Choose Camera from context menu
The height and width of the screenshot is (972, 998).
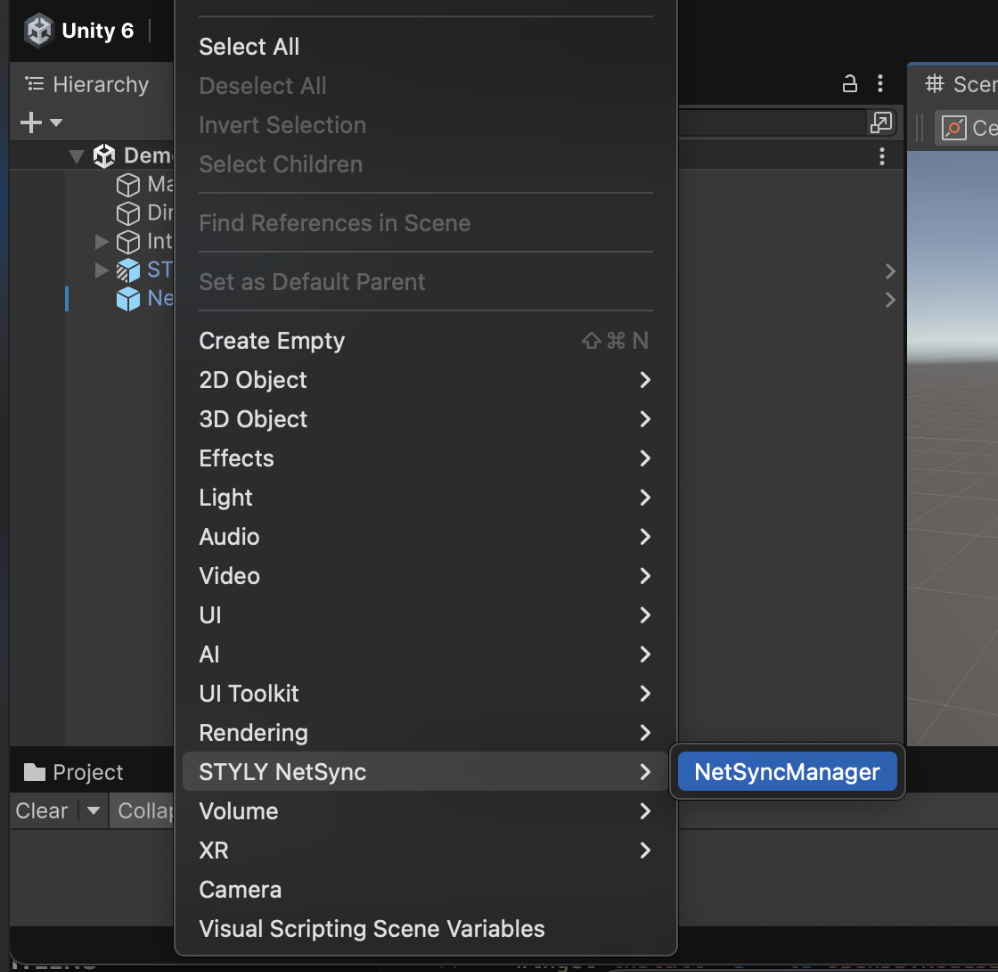(x=425, y=889)
